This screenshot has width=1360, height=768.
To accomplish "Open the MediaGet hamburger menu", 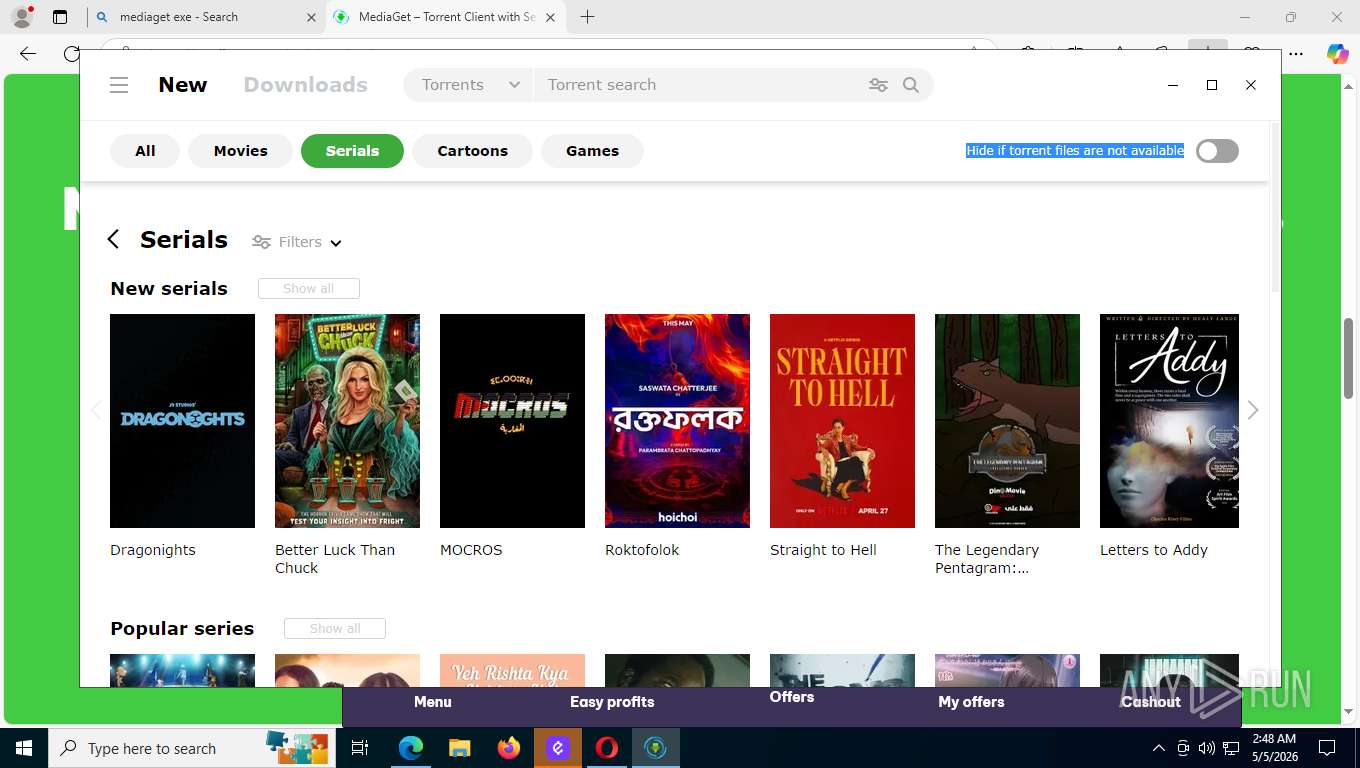I will pos(119,85).
